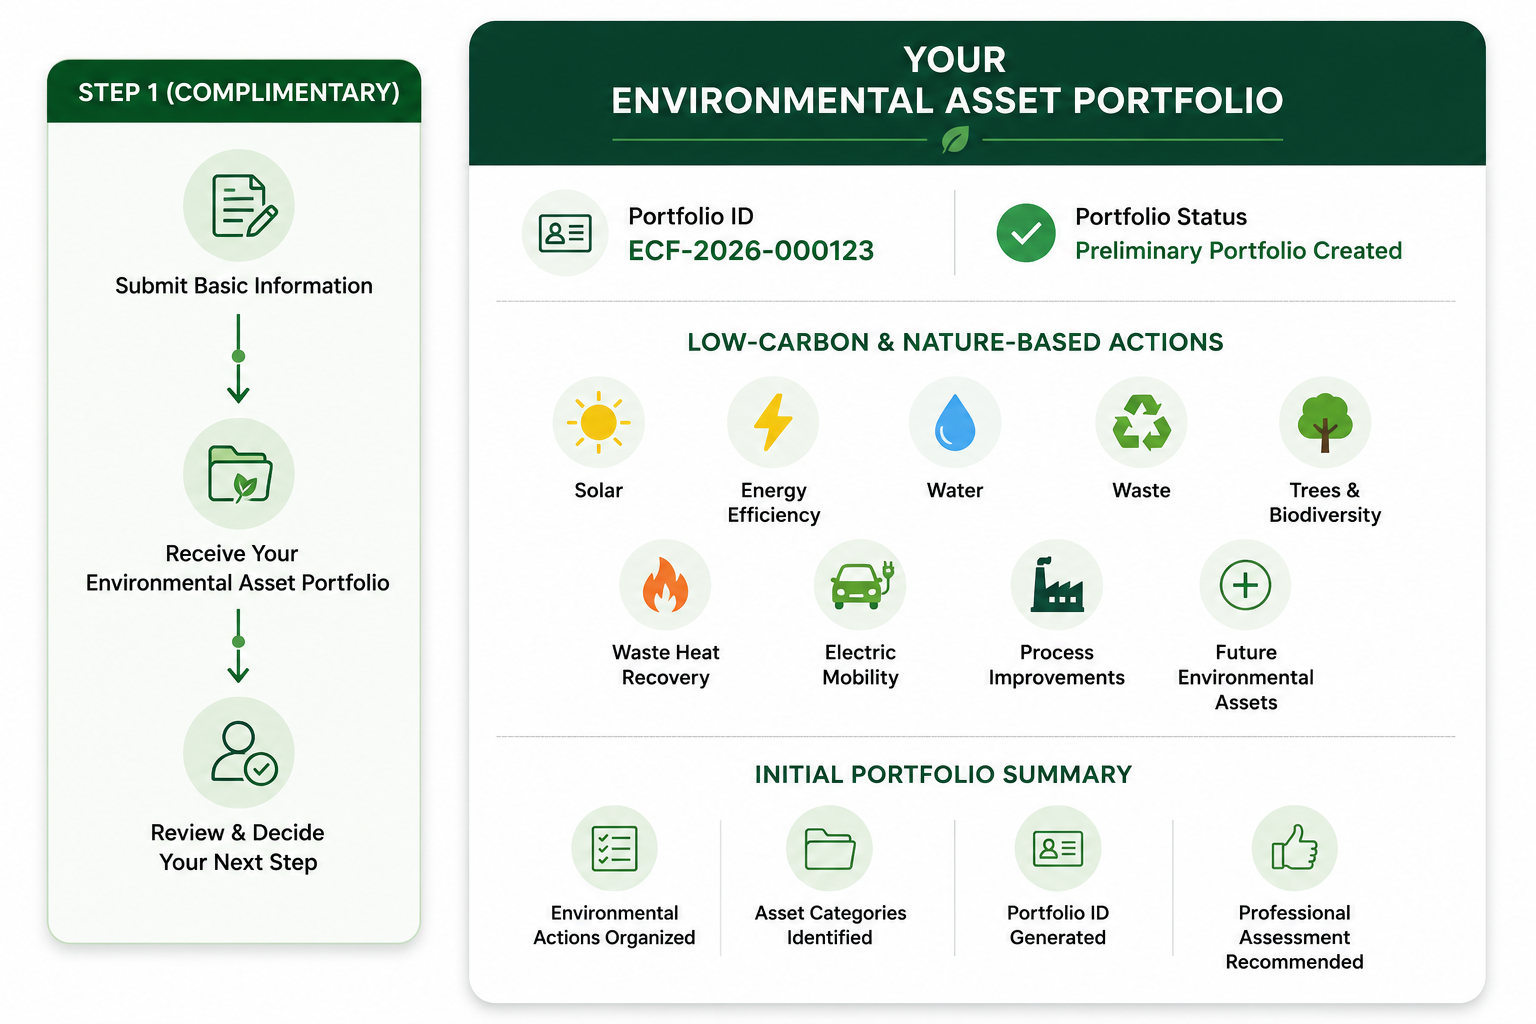Select the Process Improvements factory icon
The height and width of the screenshot is (1024, 1536).
pos(1057,585)
